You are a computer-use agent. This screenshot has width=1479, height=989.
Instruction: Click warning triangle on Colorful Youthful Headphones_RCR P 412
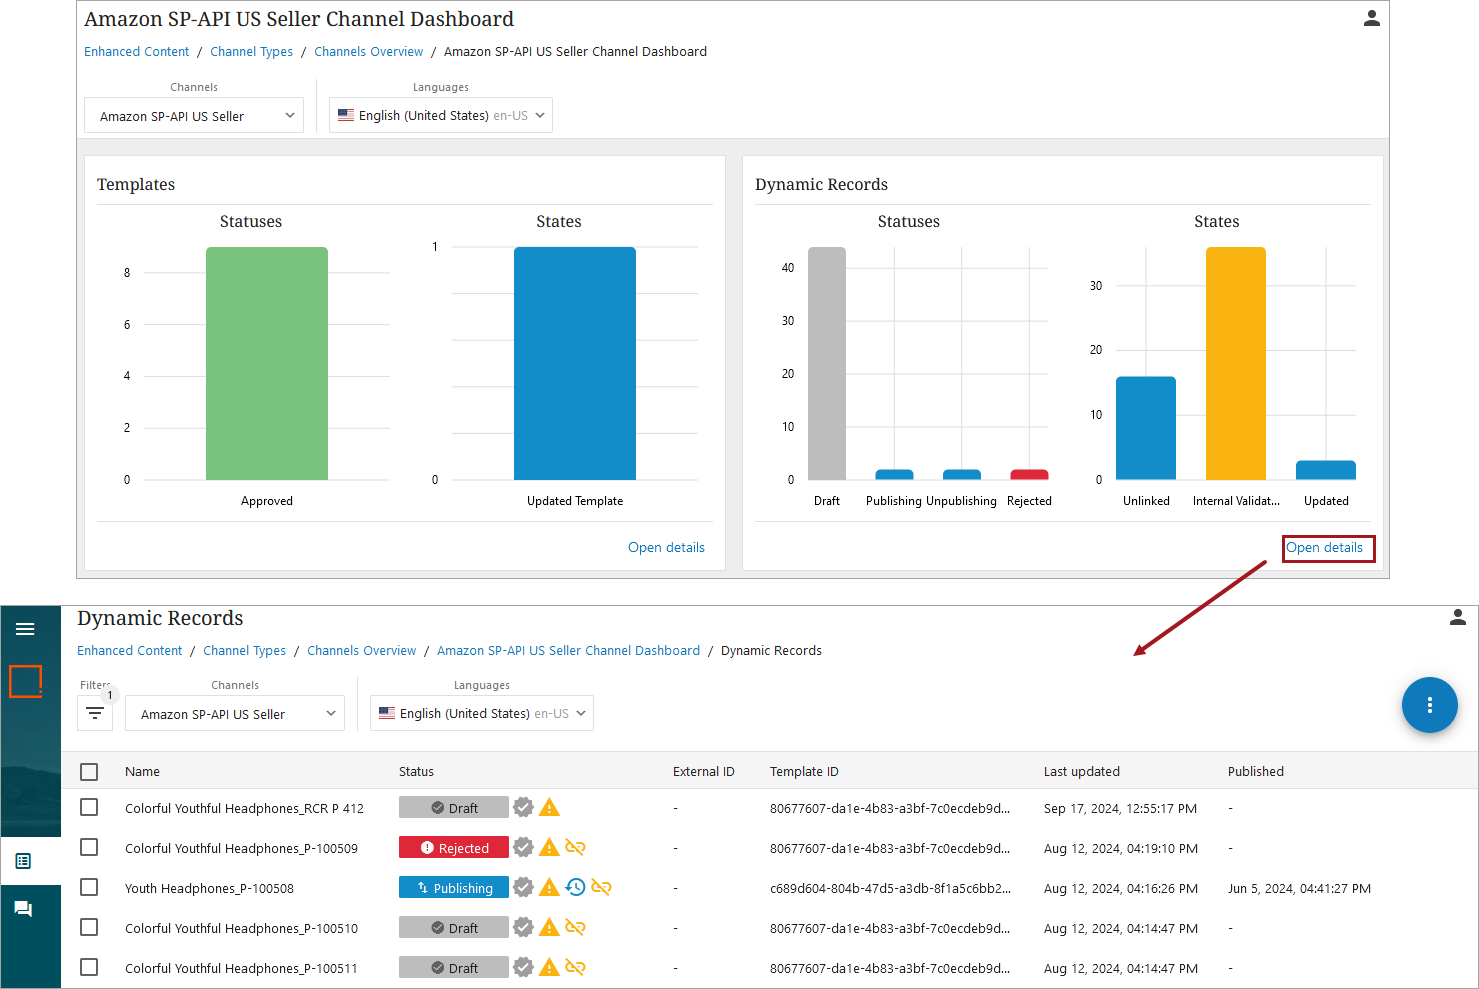tap(549, 807)
